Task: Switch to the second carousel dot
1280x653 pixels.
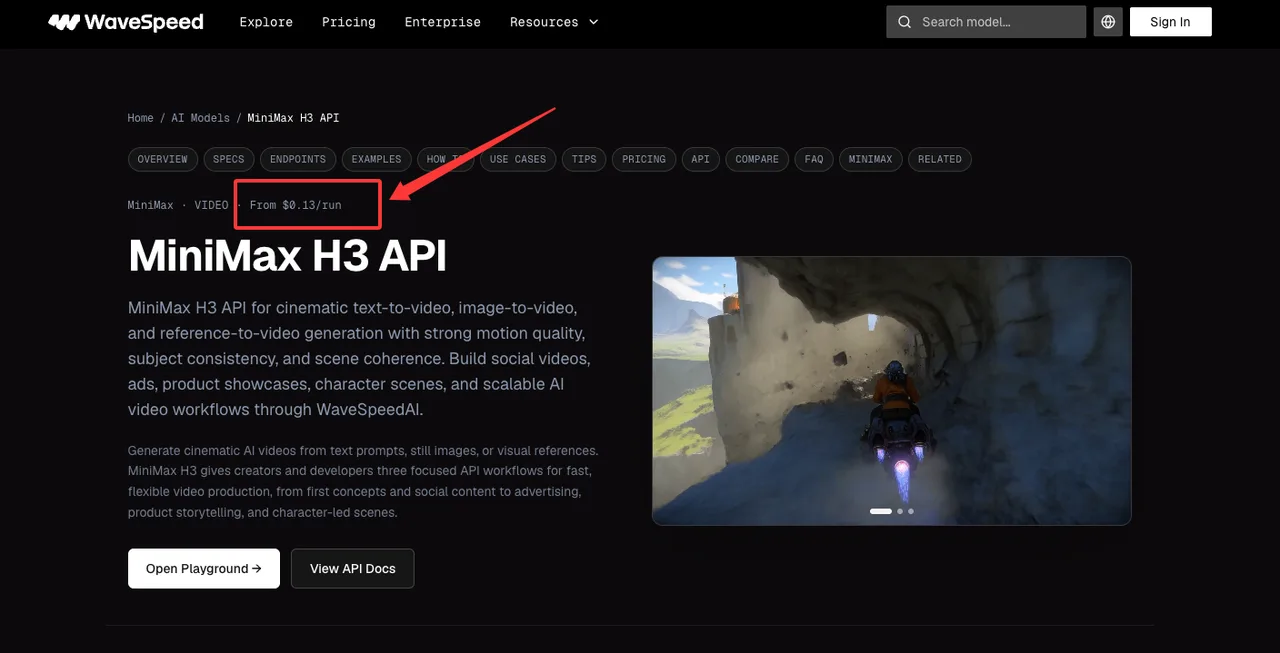Action: (899, 511)
